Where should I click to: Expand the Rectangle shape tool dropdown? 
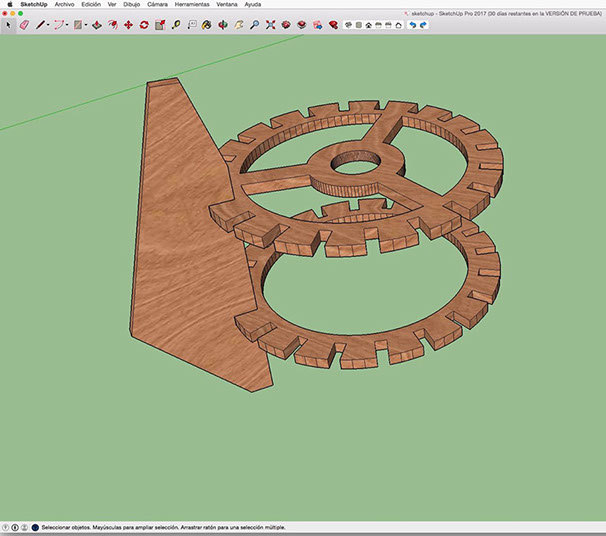point(86,25)
